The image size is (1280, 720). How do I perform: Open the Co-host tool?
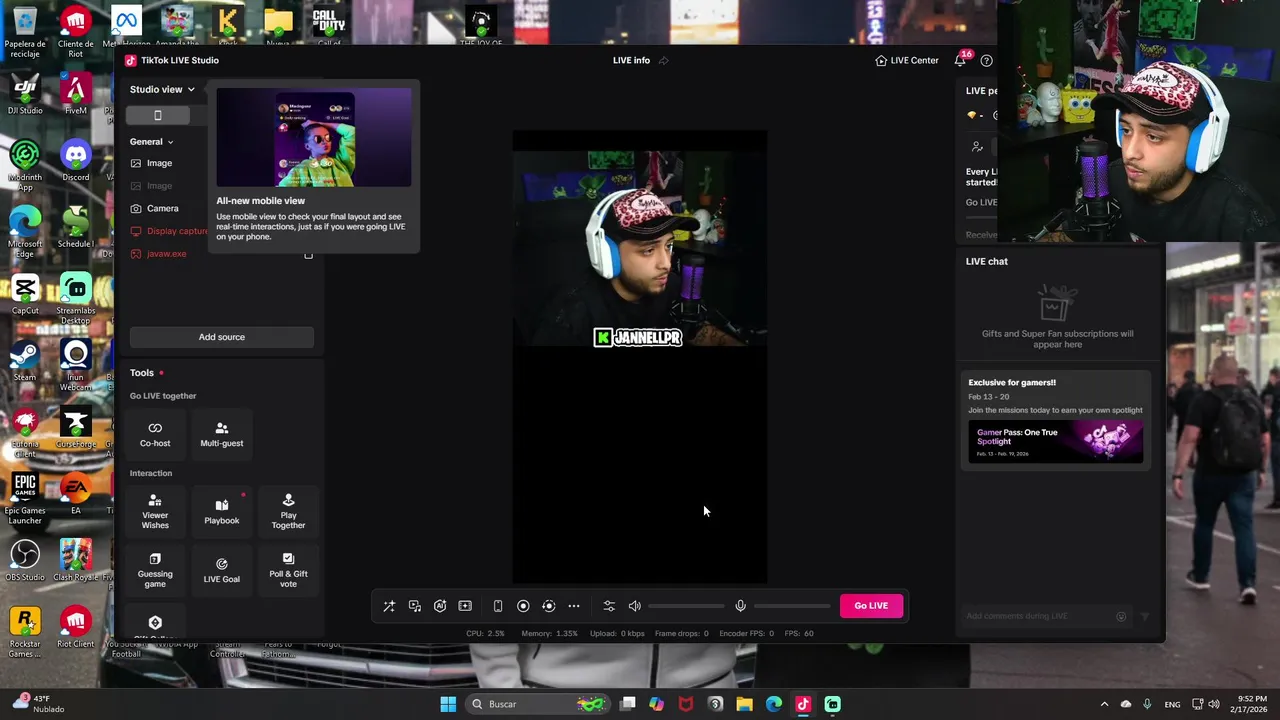(x=155, y=434)
